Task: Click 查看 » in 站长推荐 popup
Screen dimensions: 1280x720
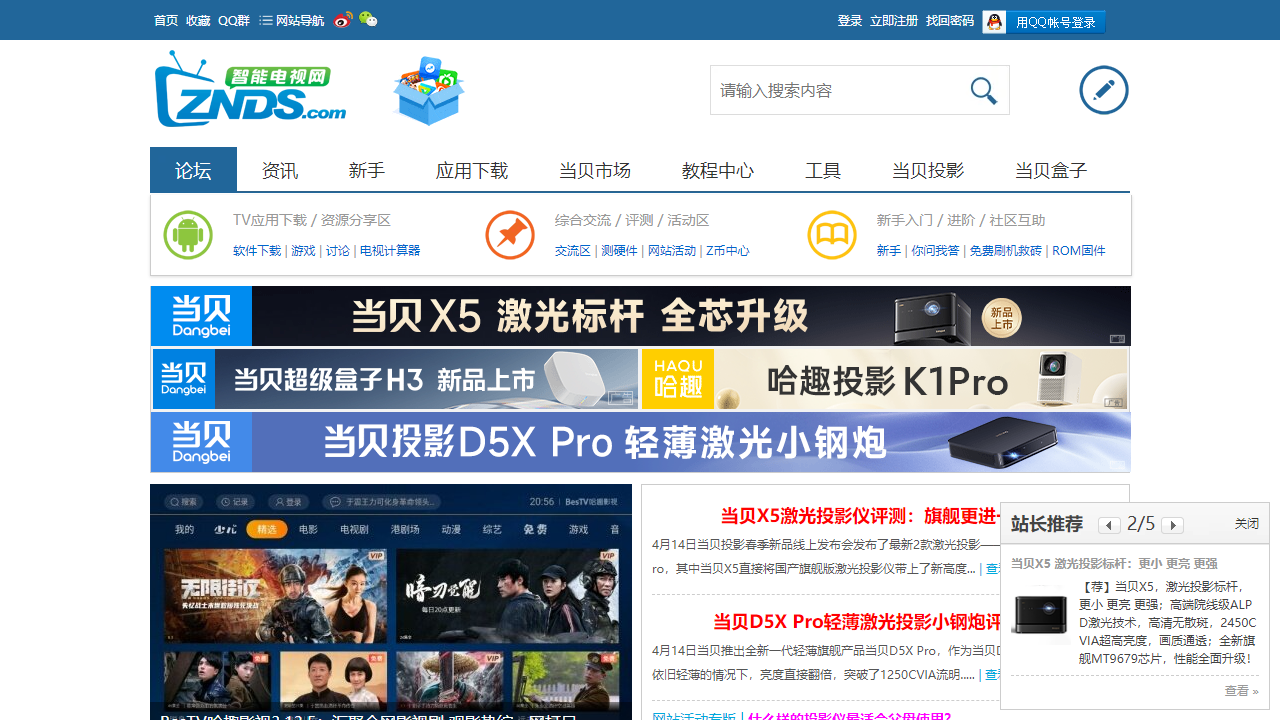Action: tap(1241, 691)
